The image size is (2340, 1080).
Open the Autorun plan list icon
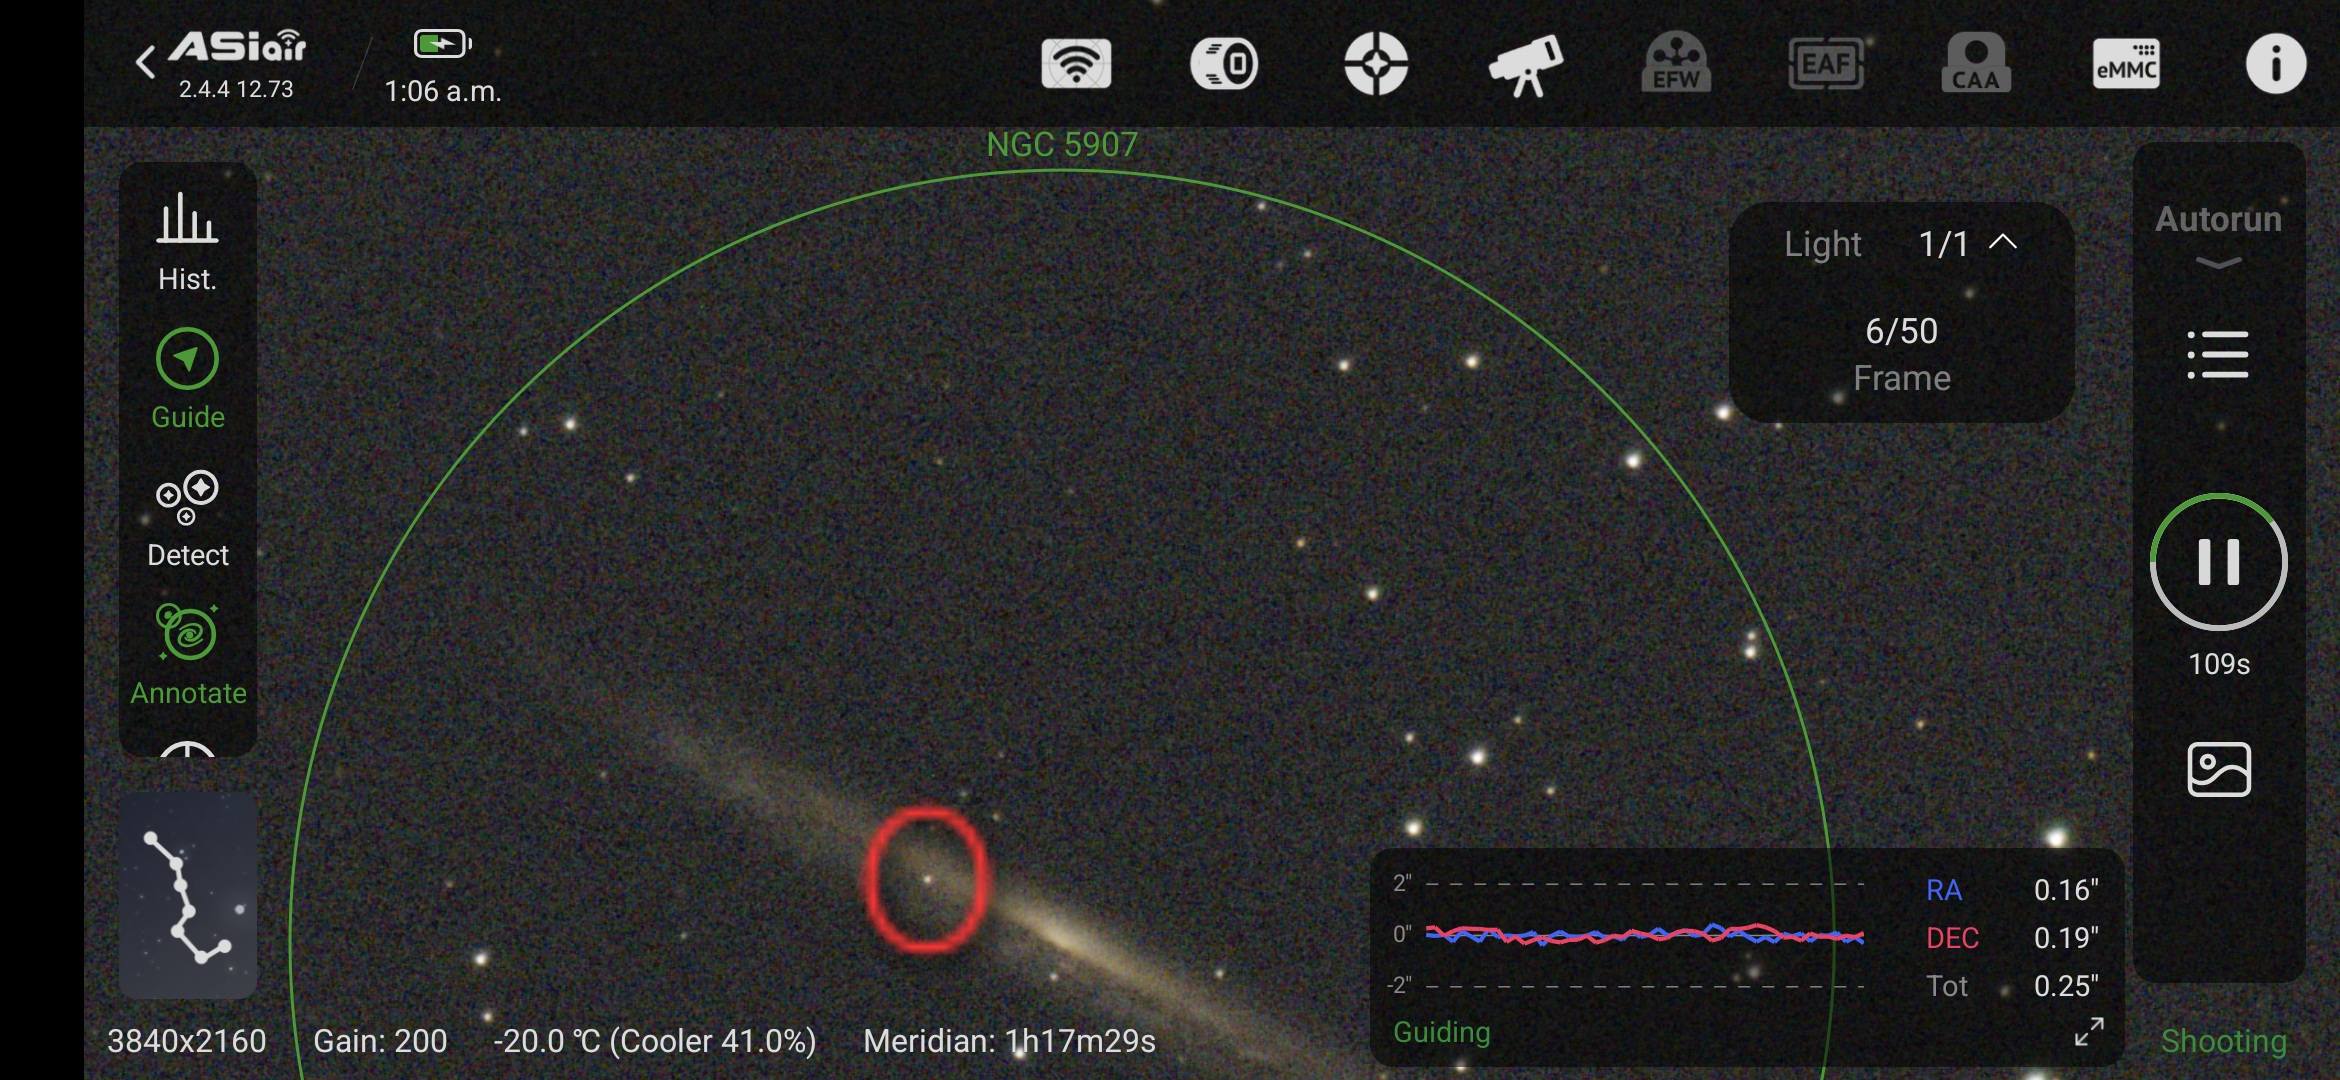[2218, 354]
